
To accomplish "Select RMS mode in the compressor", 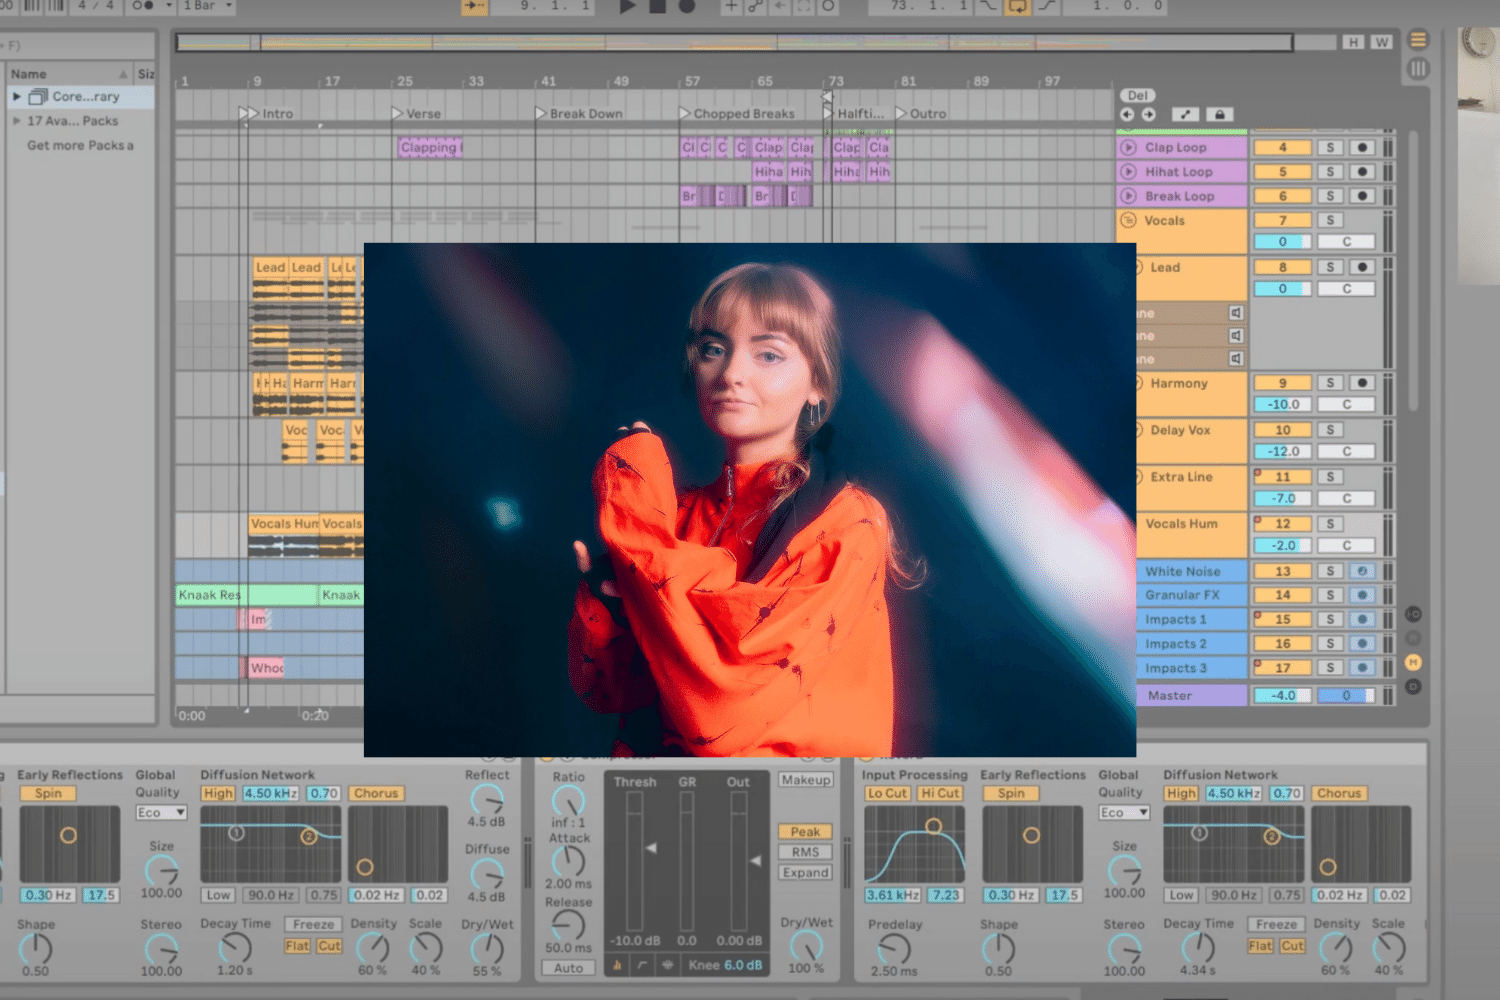I will [x=805, y=852].
